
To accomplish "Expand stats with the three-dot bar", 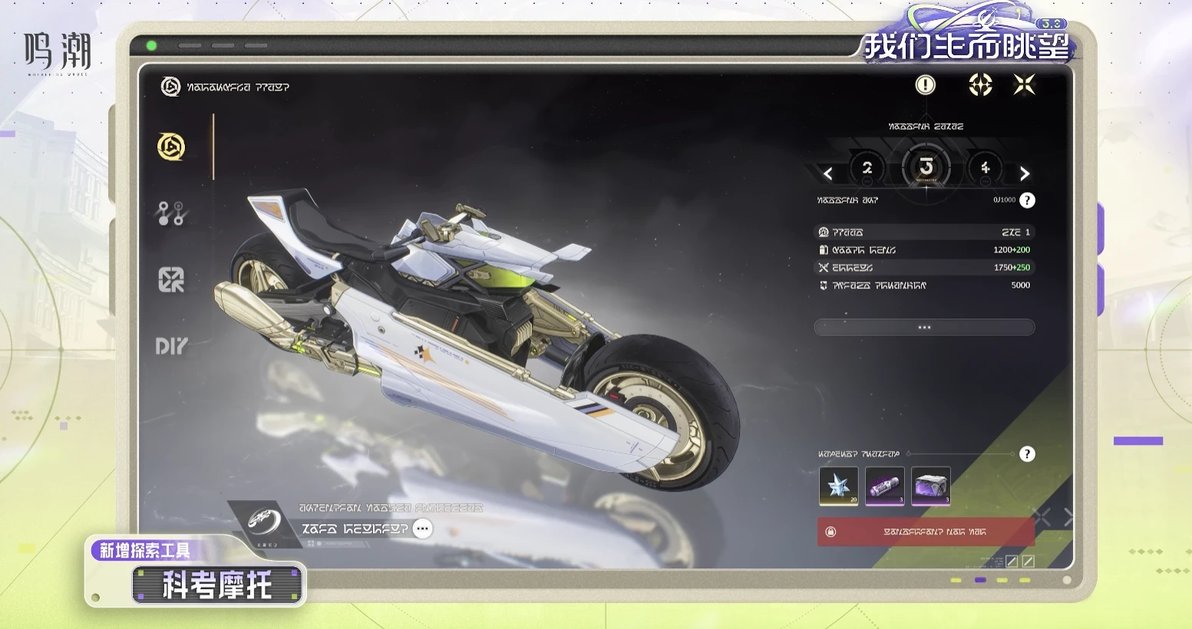I will pyautogui.click(x=924, y=327).
